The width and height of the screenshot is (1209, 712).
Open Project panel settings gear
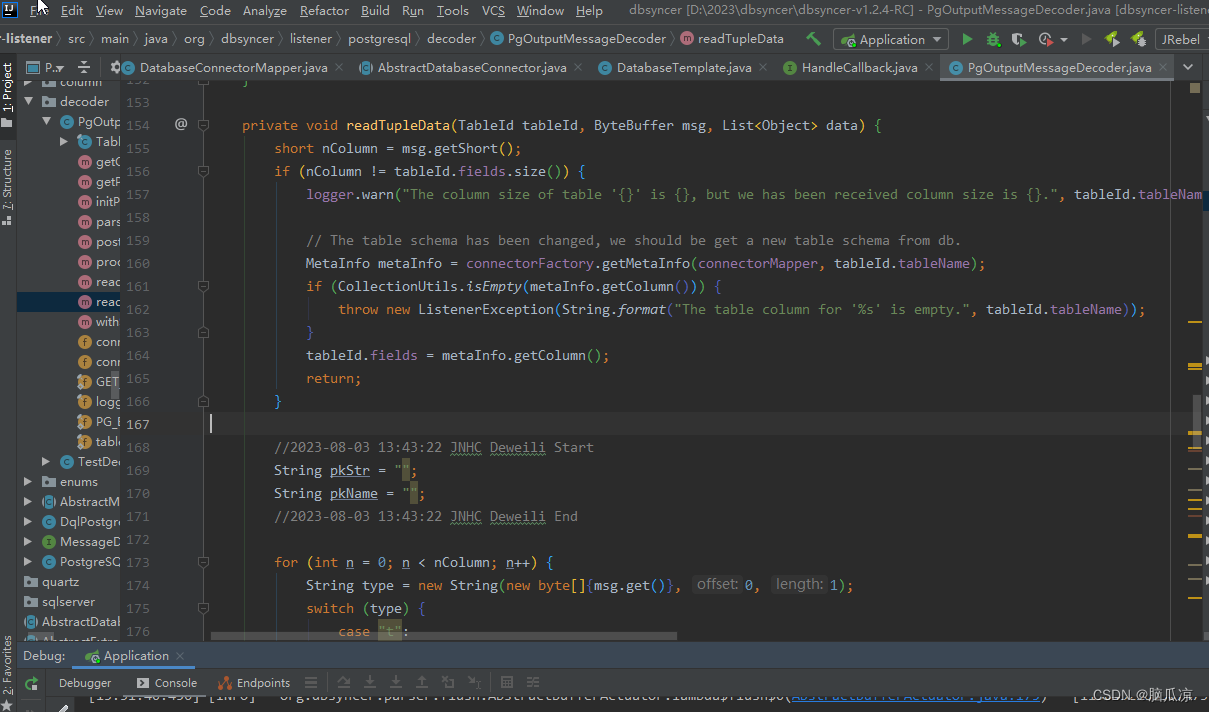point(115,67)
